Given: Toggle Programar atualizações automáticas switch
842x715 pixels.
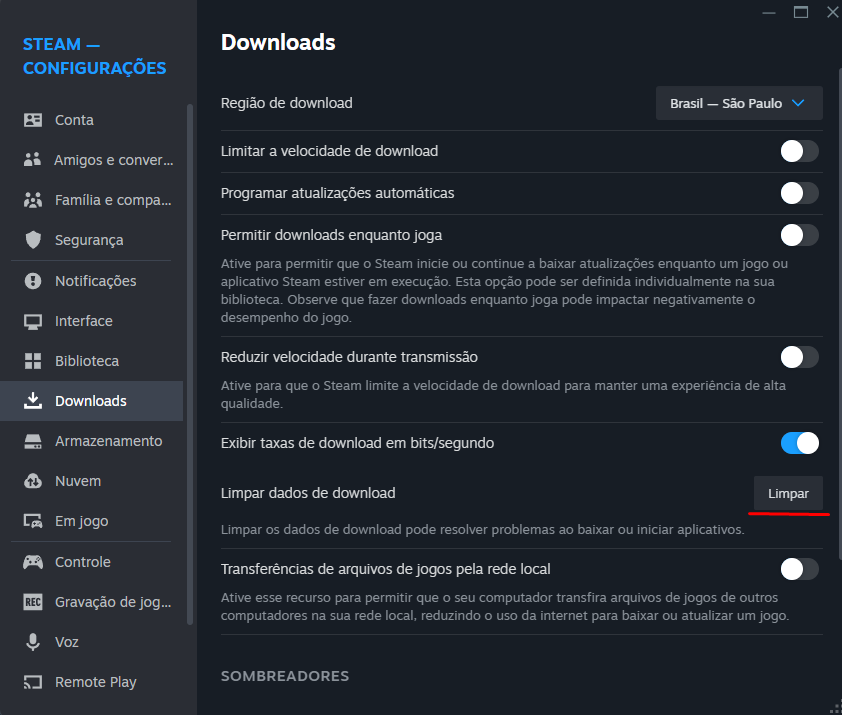Looking at the screenshot, I should click(800, 193).
